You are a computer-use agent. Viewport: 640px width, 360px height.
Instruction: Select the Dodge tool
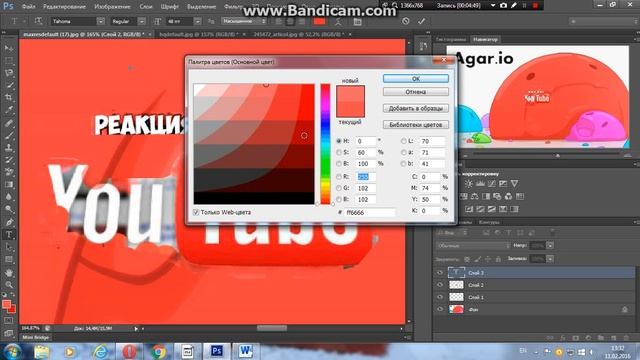tap(9, 209)
